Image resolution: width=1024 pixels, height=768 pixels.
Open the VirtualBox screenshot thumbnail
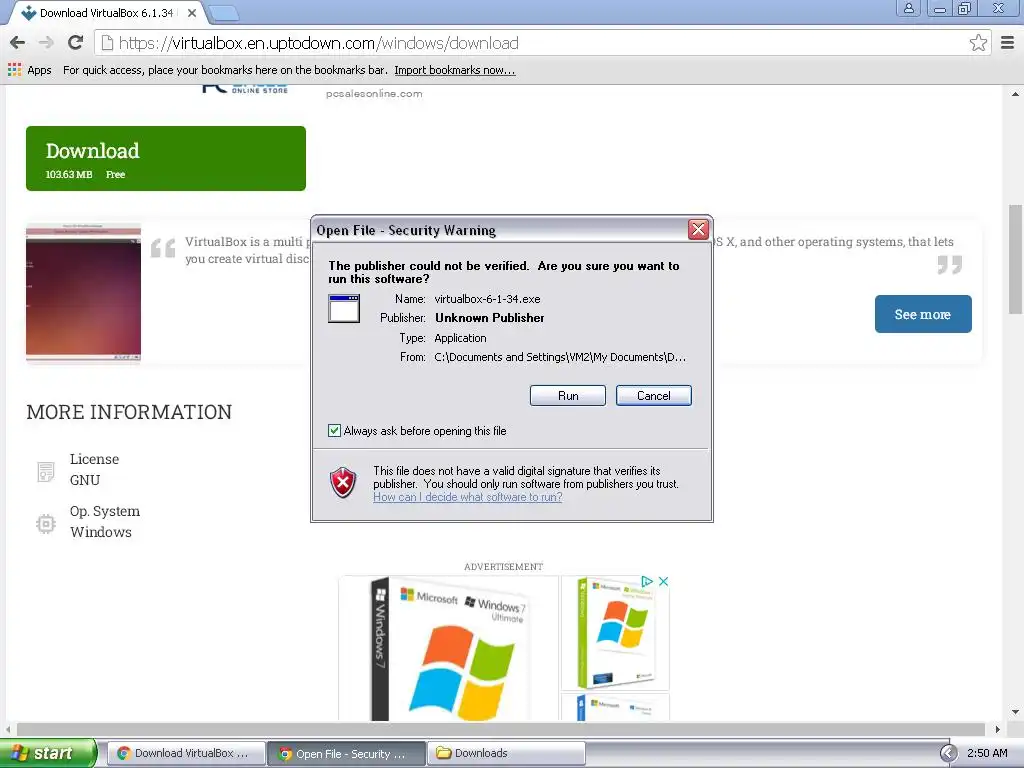click(x=84, y=293)
